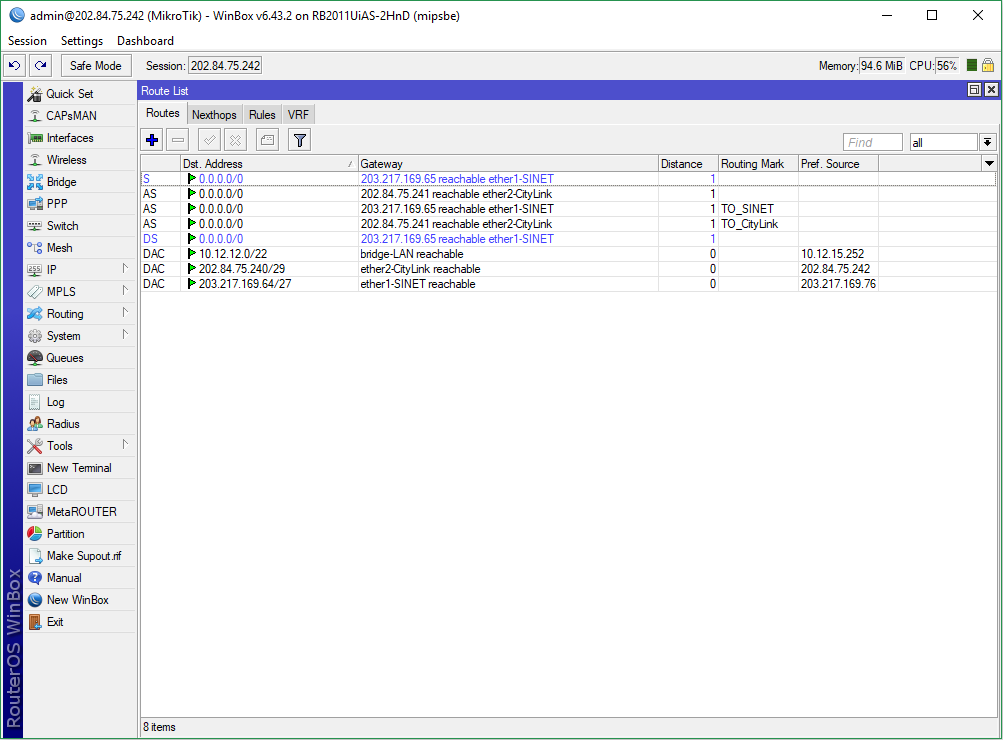
Task: Open Interfaces in sidebar
Action: 80,138
